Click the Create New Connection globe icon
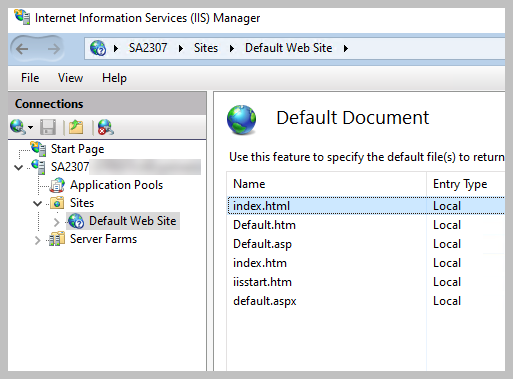 [18, 127]
